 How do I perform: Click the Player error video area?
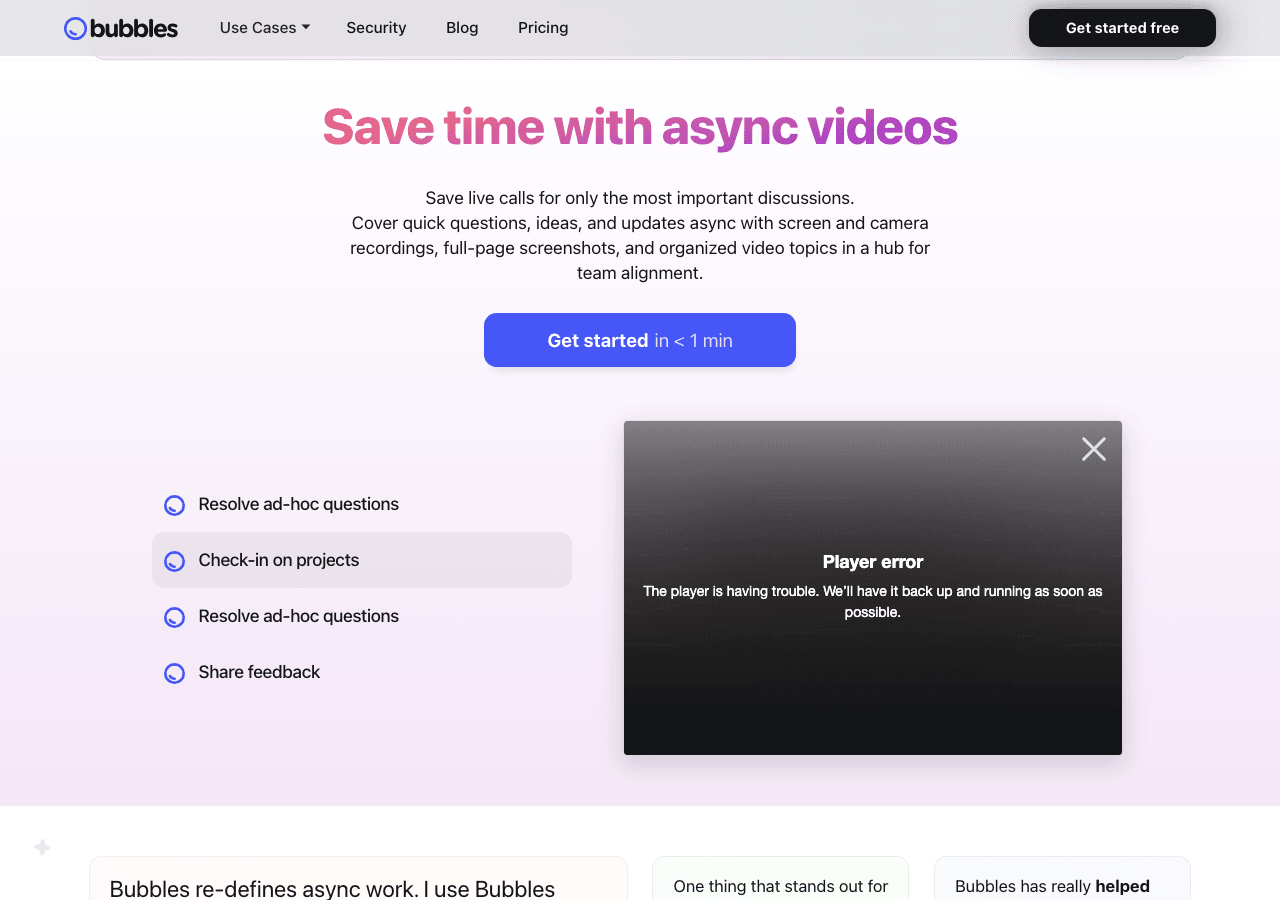point(873,588)
